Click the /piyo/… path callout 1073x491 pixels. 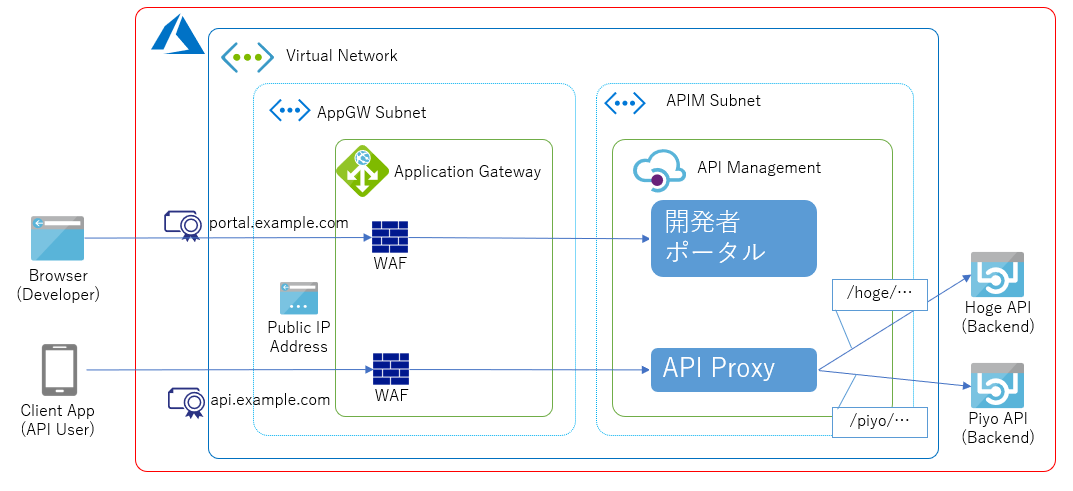point(879,421)
